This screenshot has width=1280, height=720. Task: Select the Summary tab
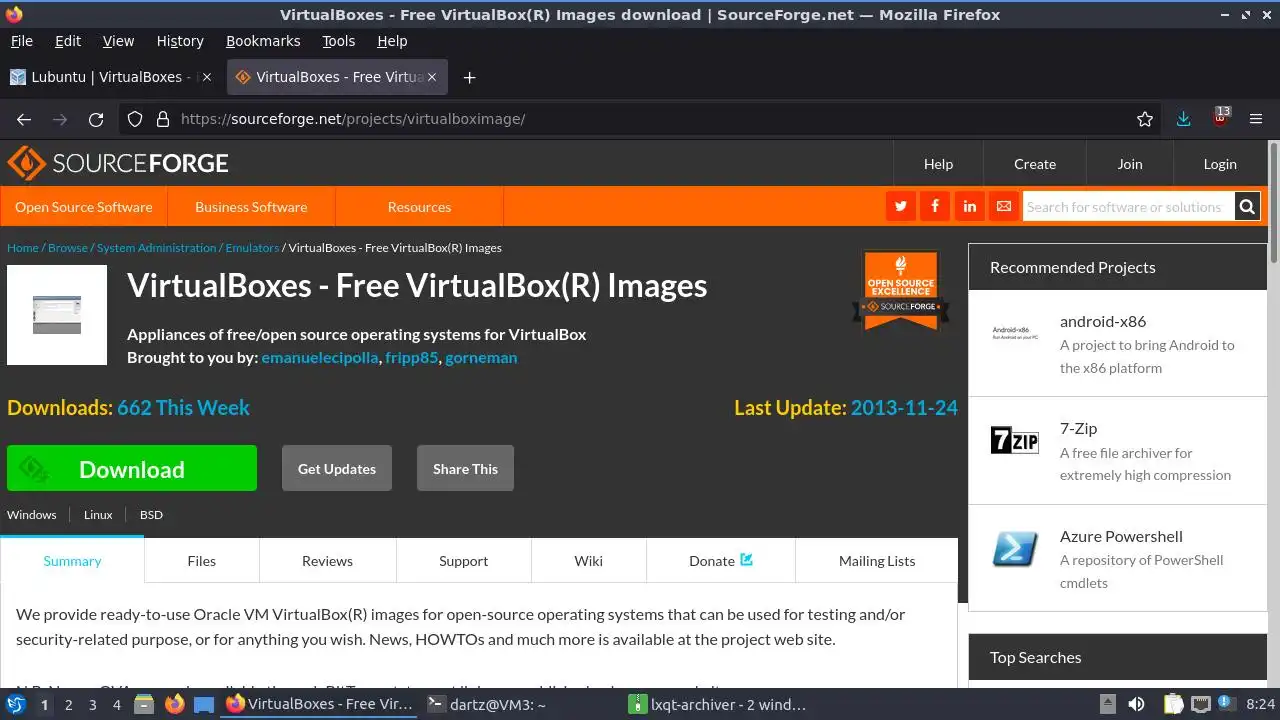click(x=72, y=561)
